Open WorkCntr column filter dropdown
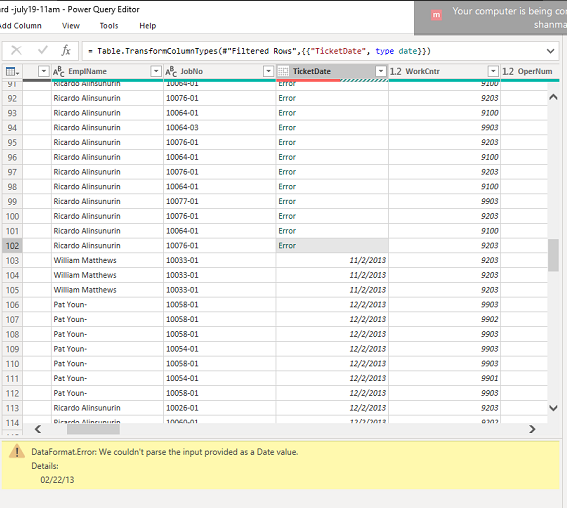 click(493, 71)
